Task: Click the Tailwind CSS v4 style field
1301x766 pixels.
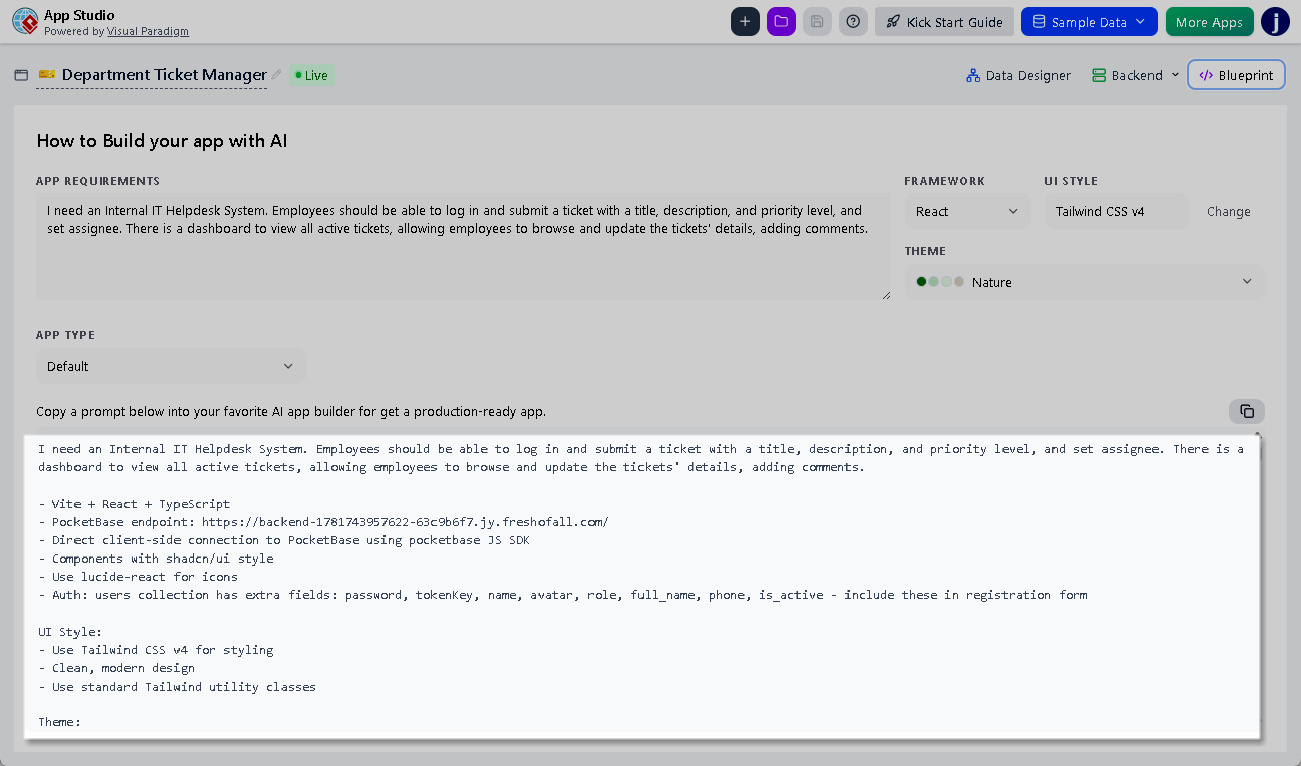Action: click(1116, 211)
